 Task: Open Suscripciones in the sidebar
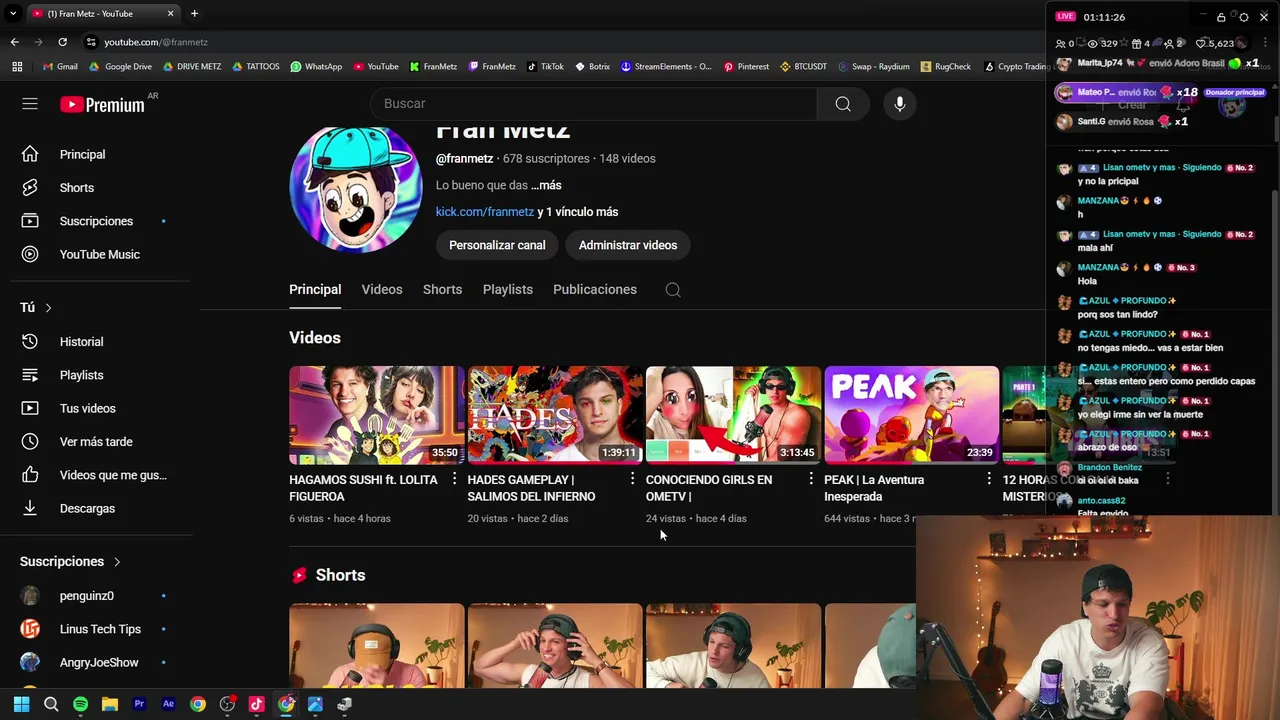pyautogui.click(x=96, y=221)
